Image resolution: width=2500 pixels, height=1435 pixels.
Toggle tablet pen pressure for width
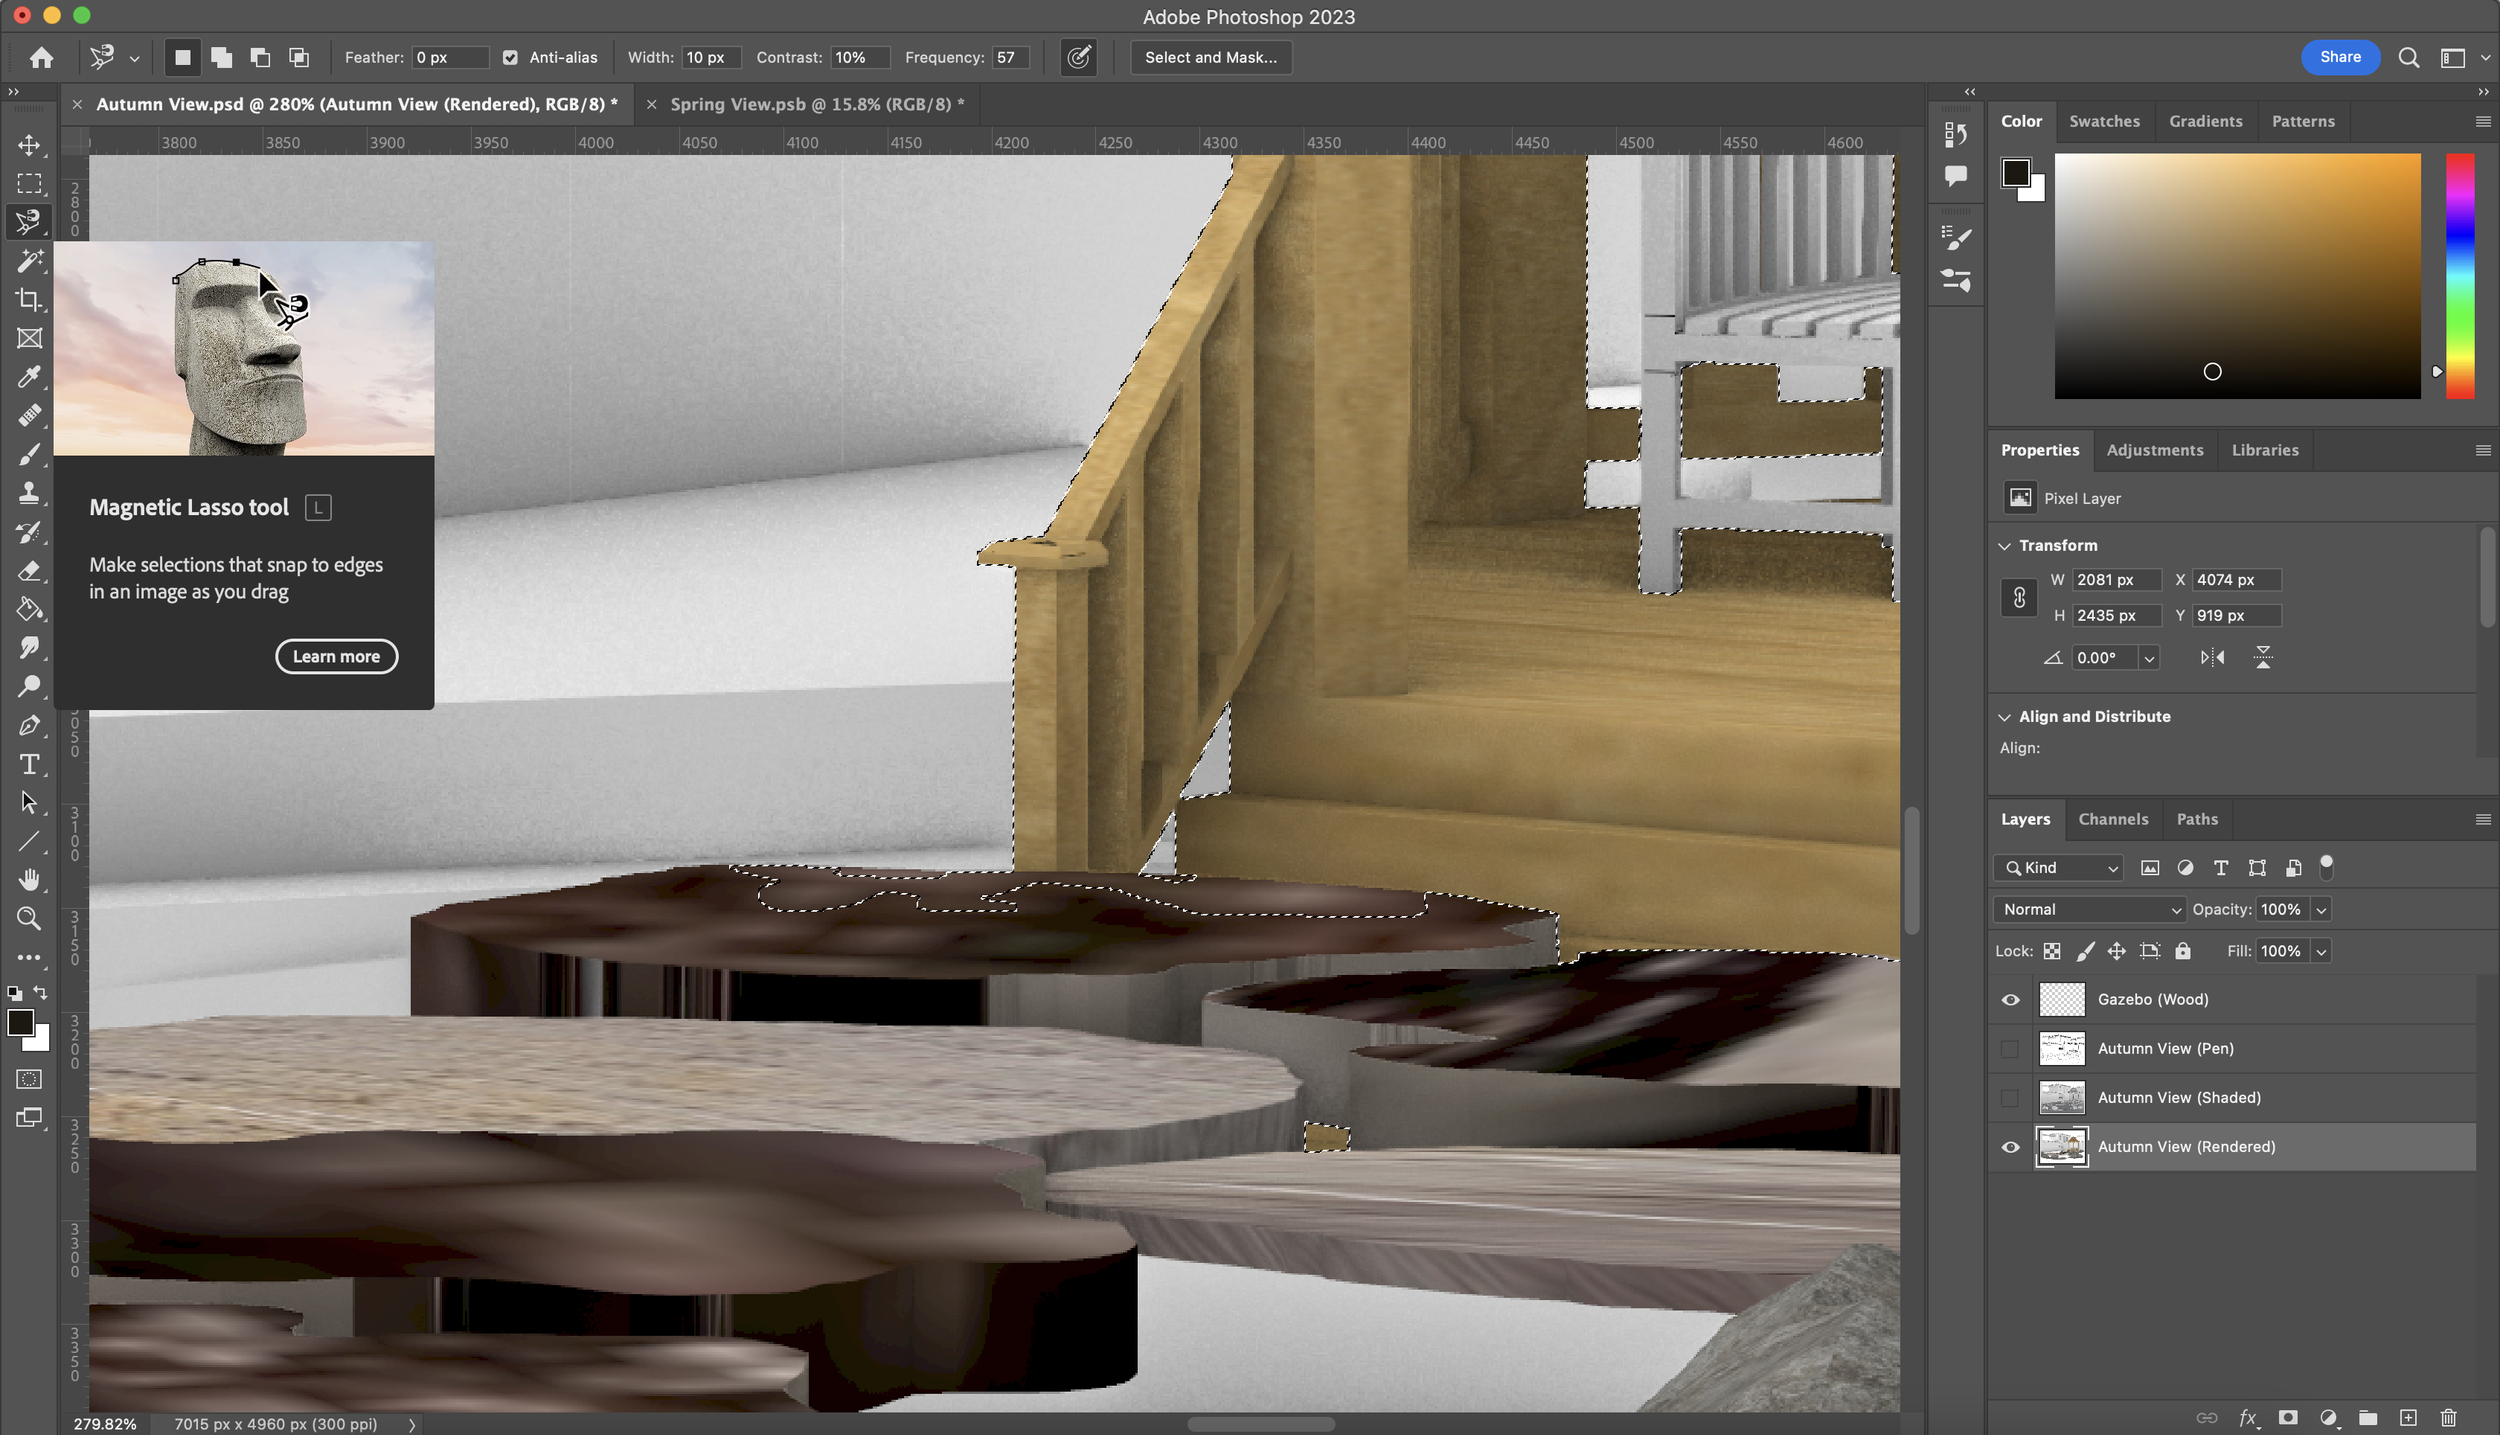pyautogui.click(x=1078, y=58)
